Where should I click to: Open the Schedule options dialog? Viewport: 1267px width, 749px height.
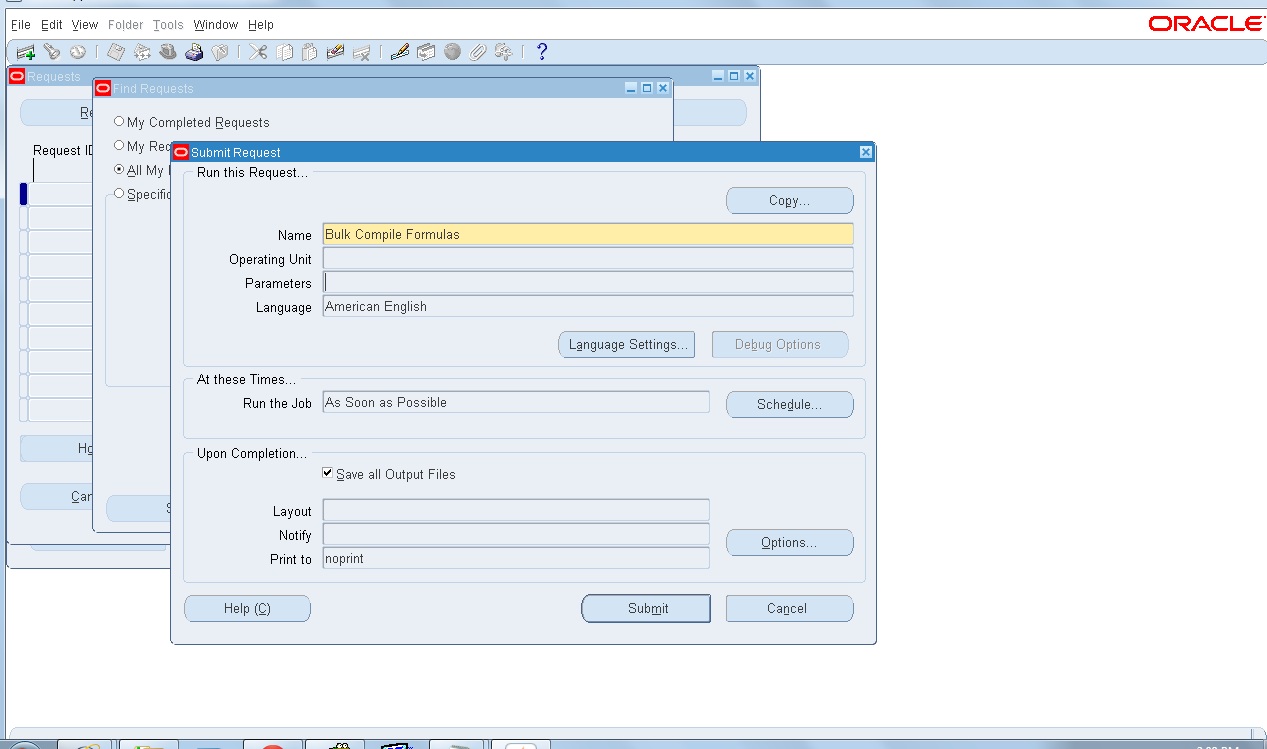pos(789,404)
